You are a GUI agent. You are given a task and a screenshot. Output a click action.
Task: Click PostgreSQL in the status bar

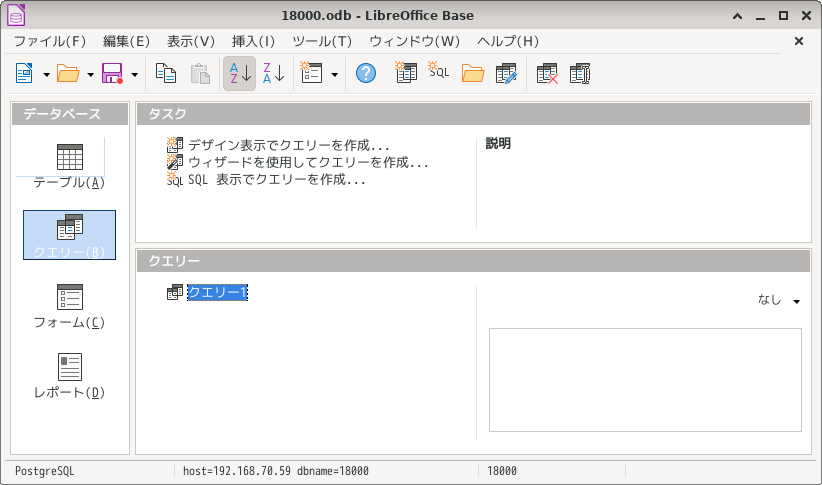(45, 471)
